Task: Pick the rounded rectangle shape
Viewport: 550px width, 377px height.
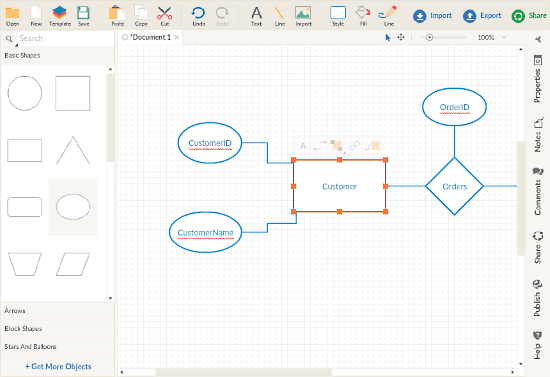Action: click(25, 207)
